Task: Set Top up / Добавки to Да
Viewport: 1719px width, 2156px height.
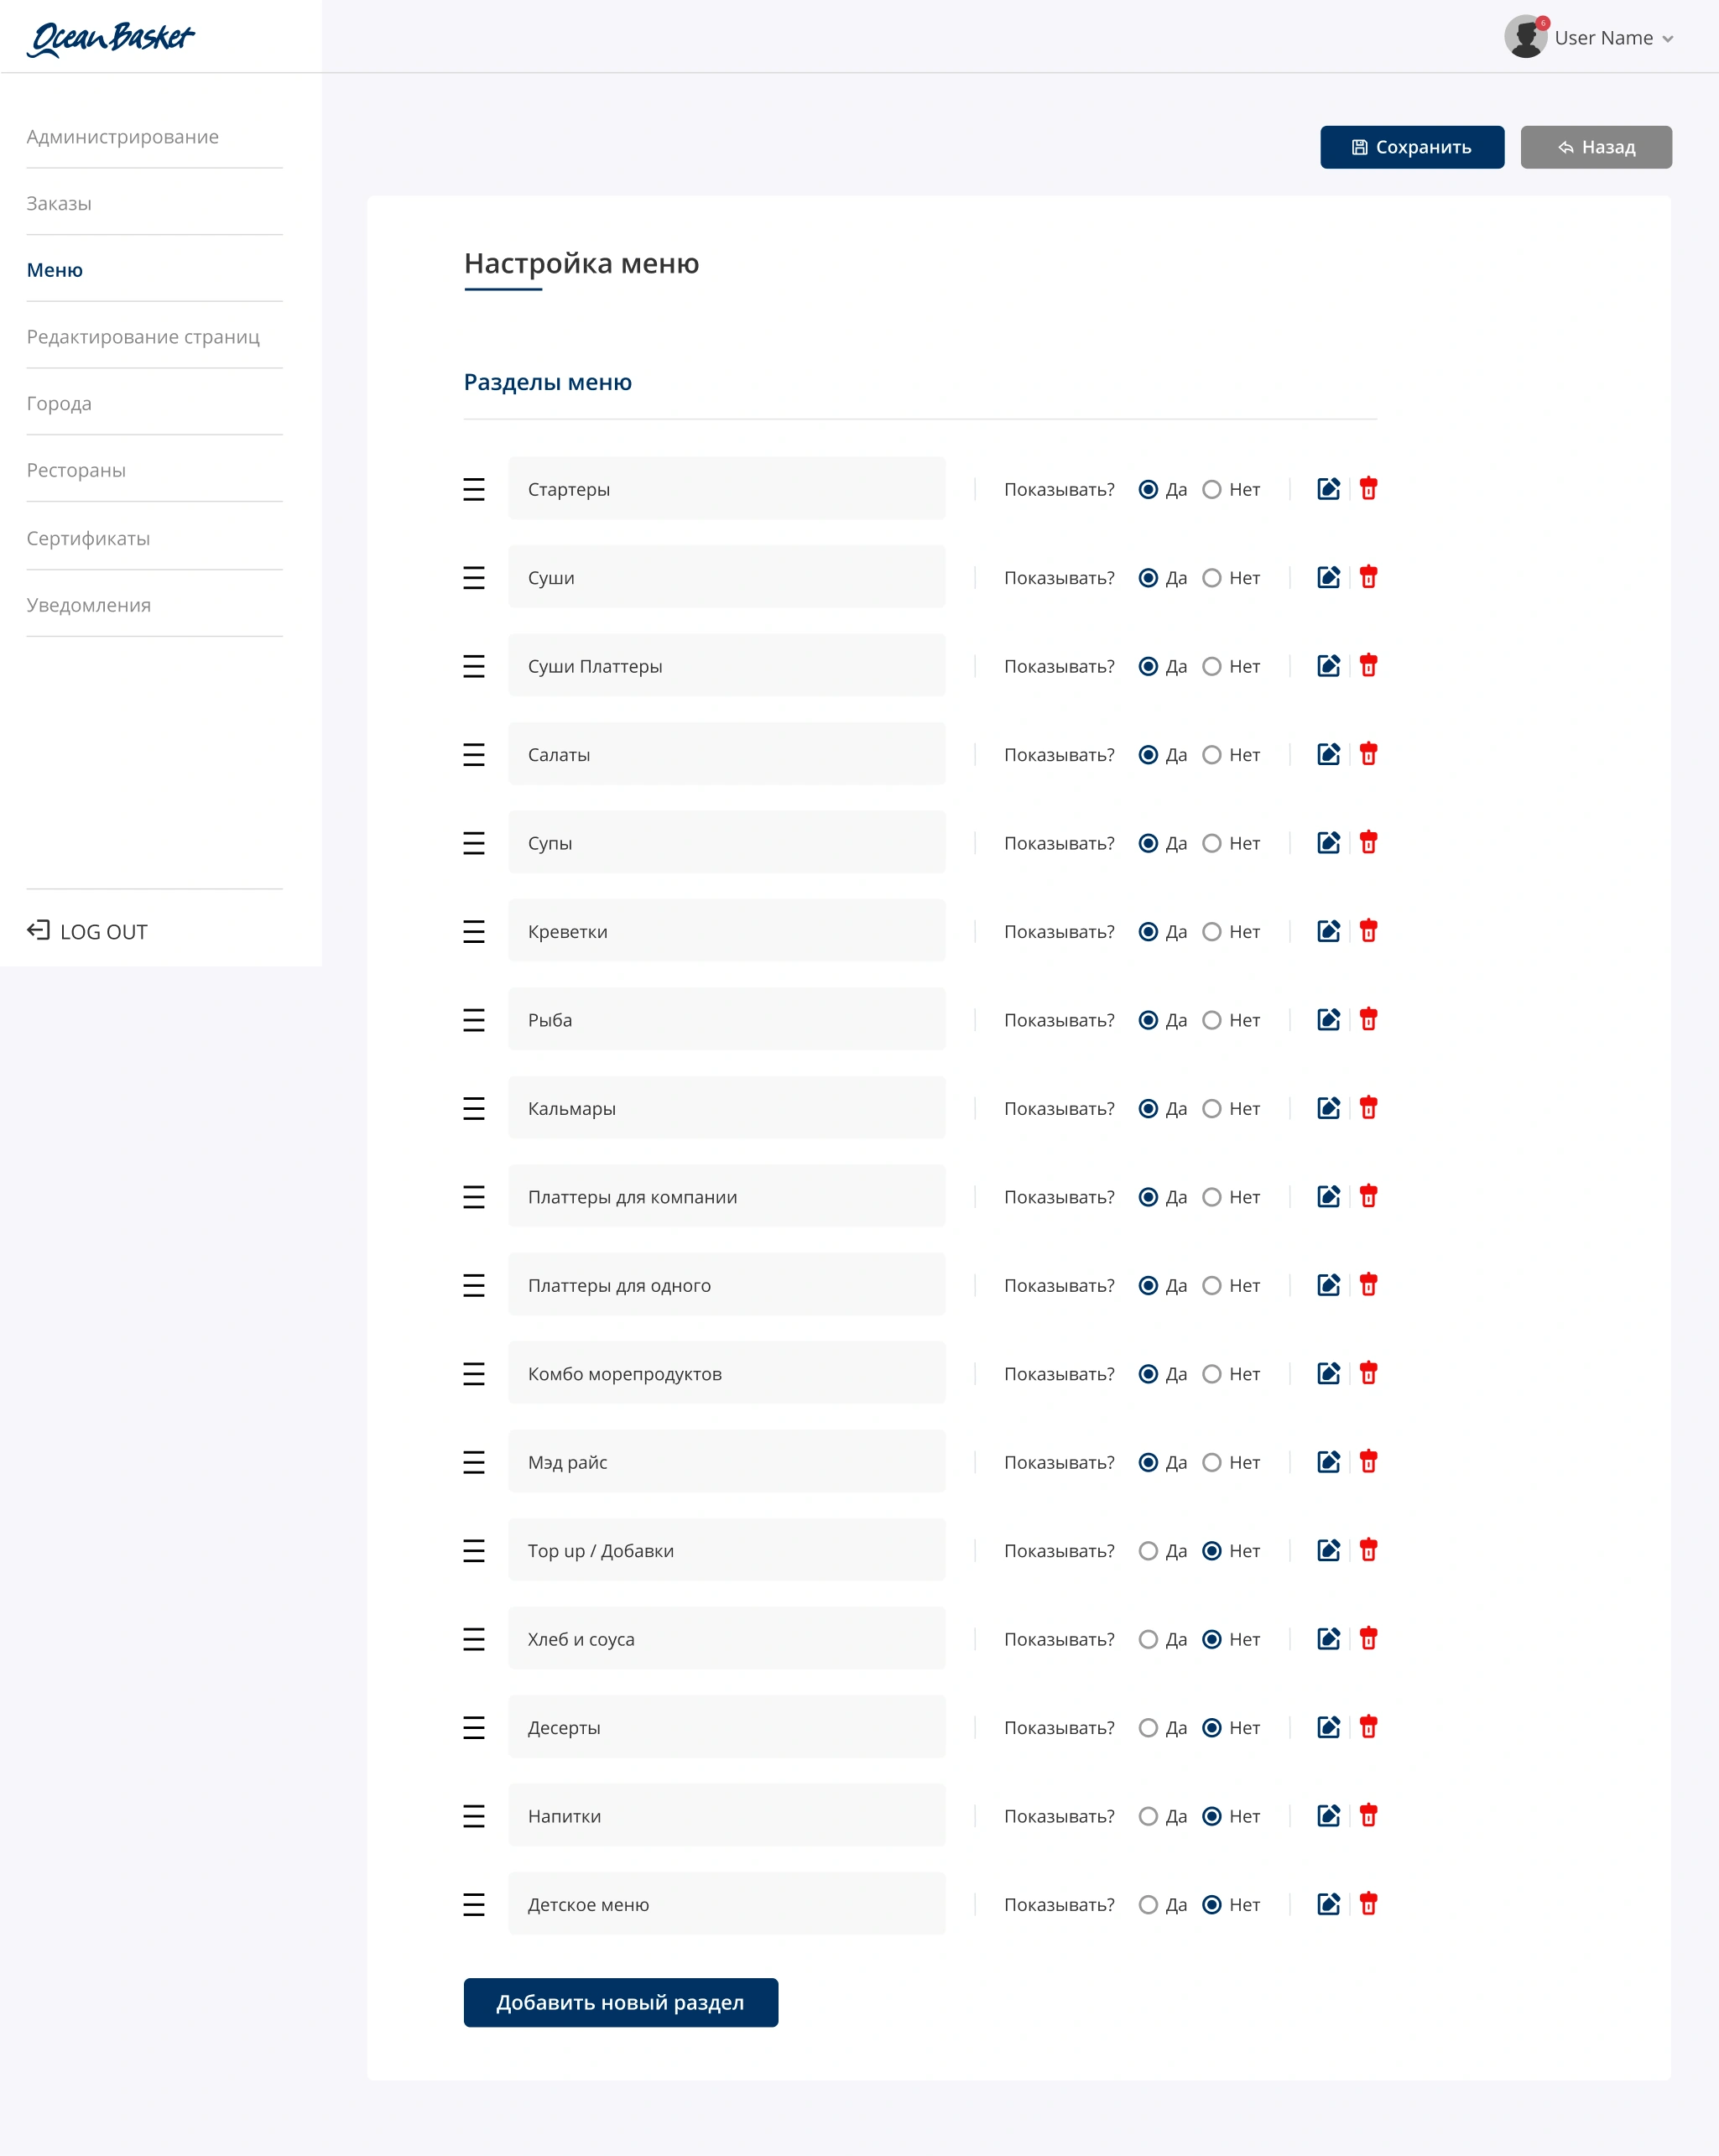Action: (x=1148, y=1551)
